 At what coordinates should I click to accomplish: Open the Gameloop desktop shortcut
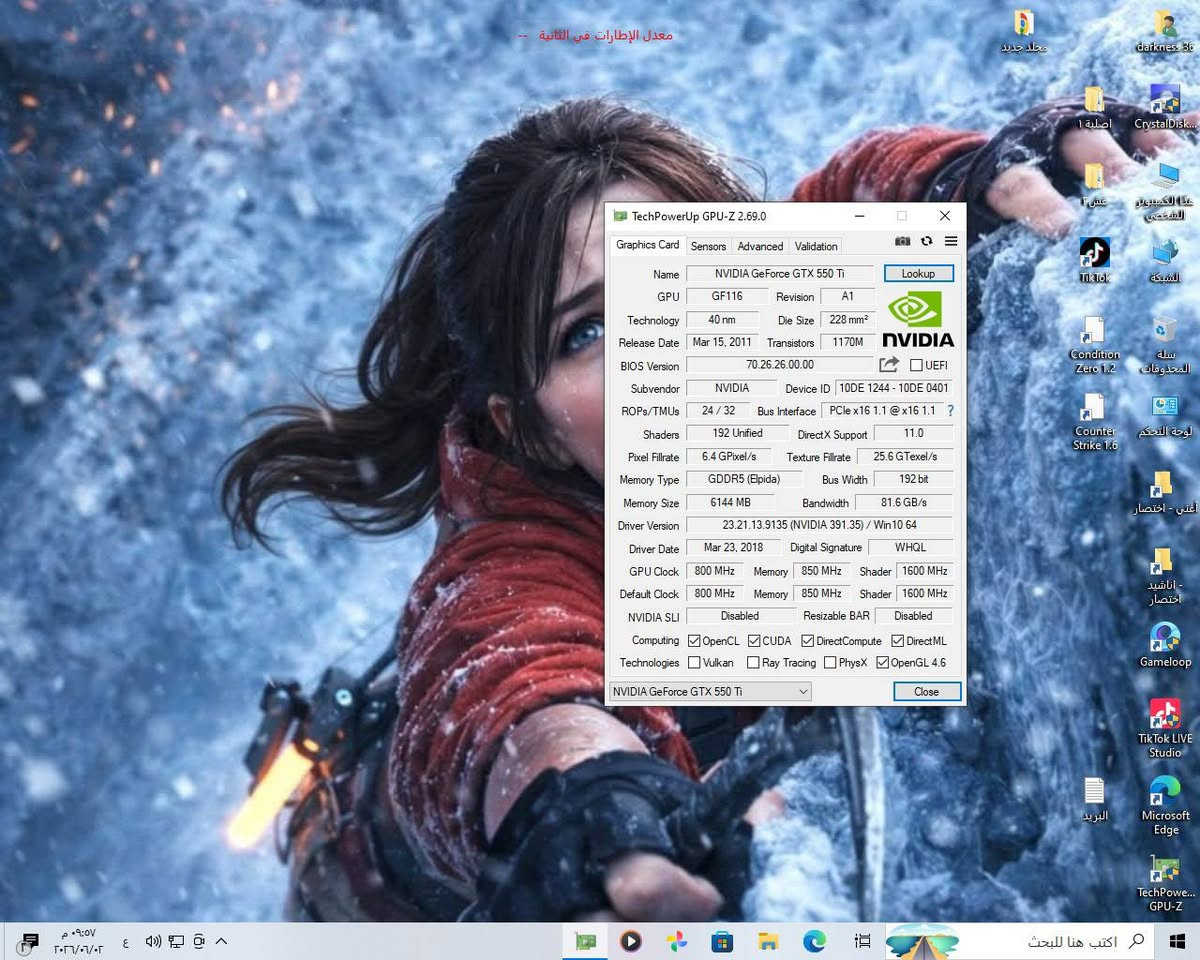(1165, 645)
